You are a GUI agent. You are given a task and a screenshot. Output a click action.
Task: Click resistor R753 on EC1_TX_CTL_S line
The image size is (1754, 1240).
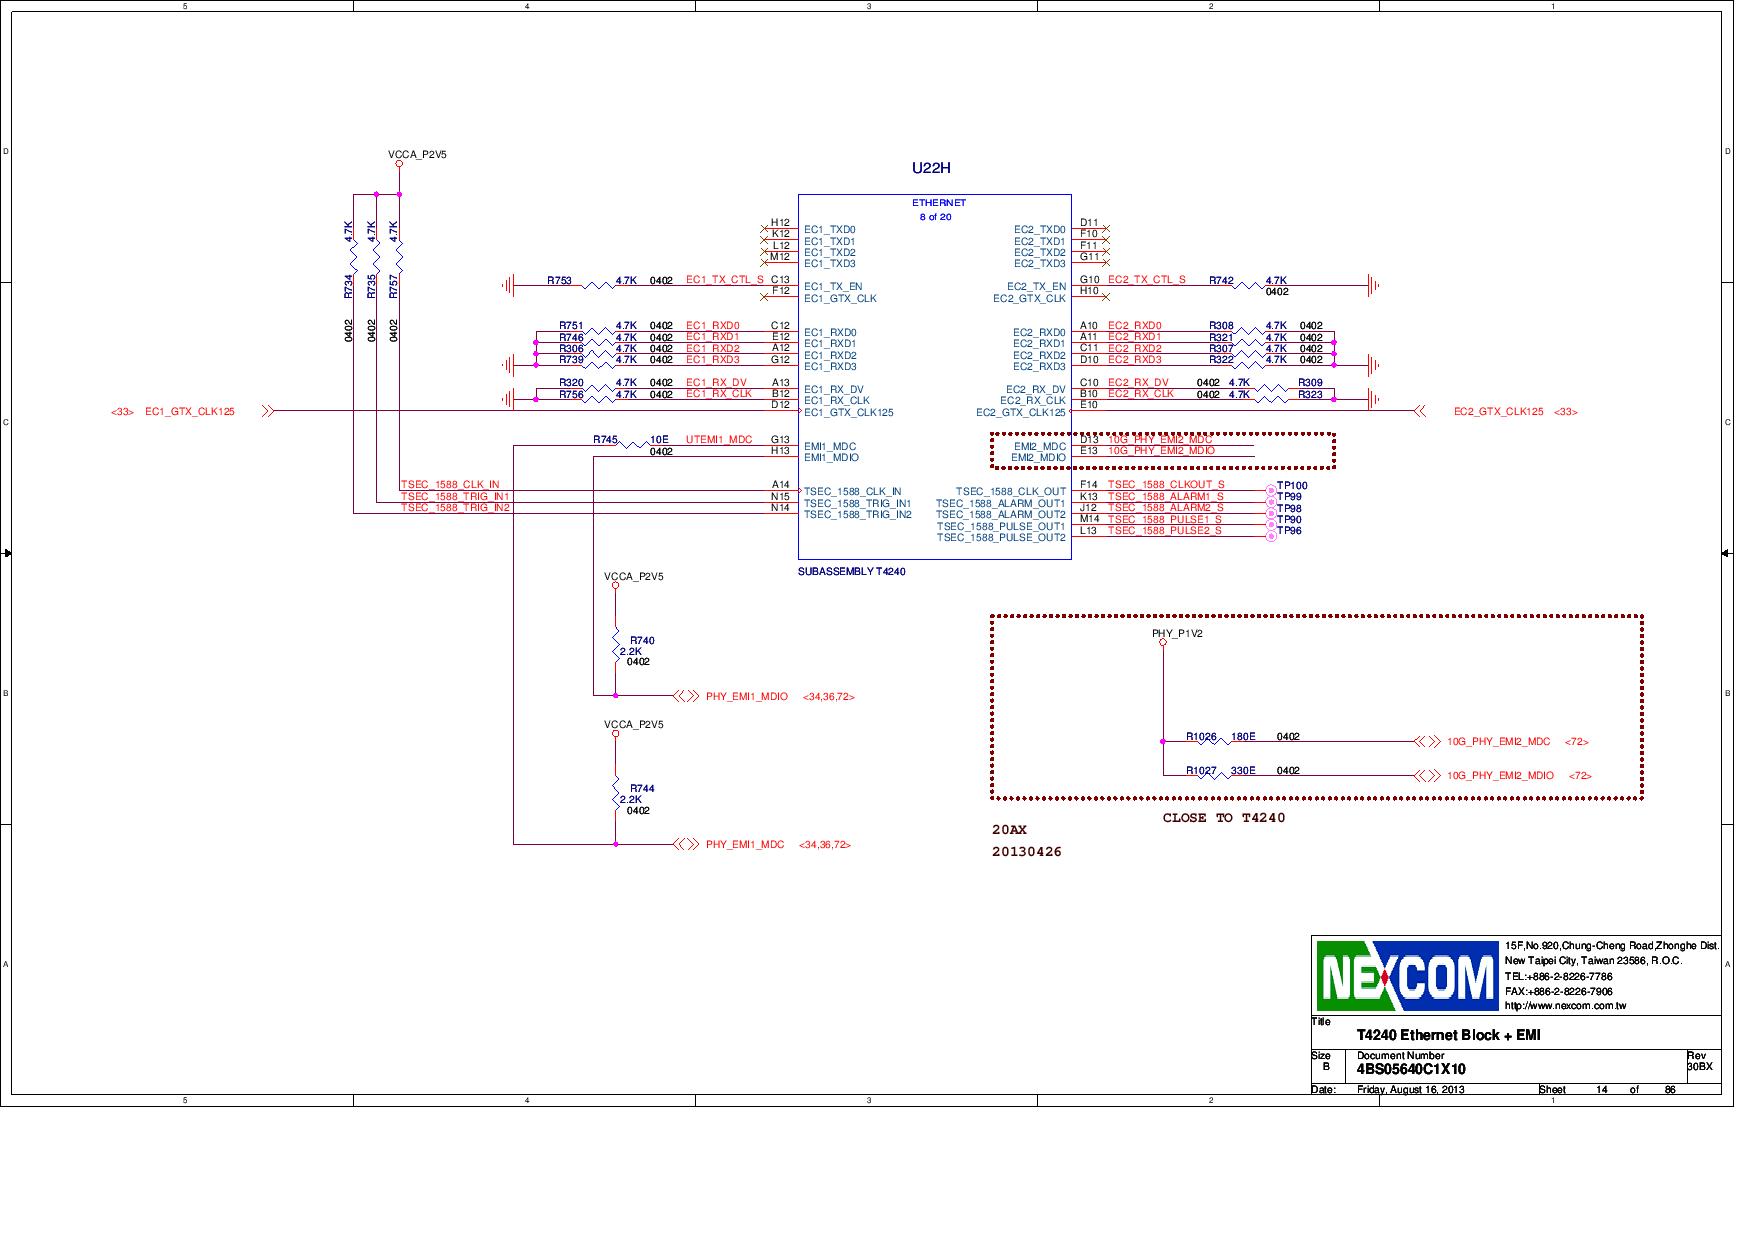600,284
